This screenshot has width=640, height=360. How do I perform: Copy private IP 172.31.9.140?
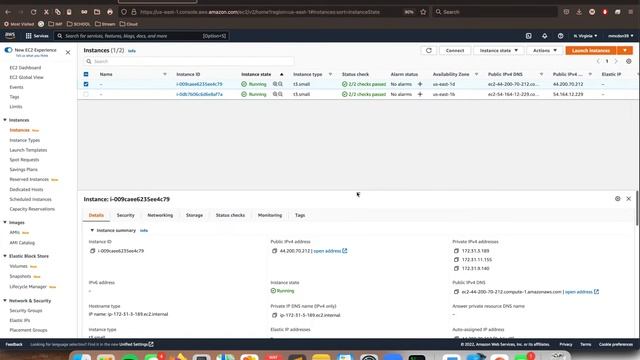tap(456, 269)
